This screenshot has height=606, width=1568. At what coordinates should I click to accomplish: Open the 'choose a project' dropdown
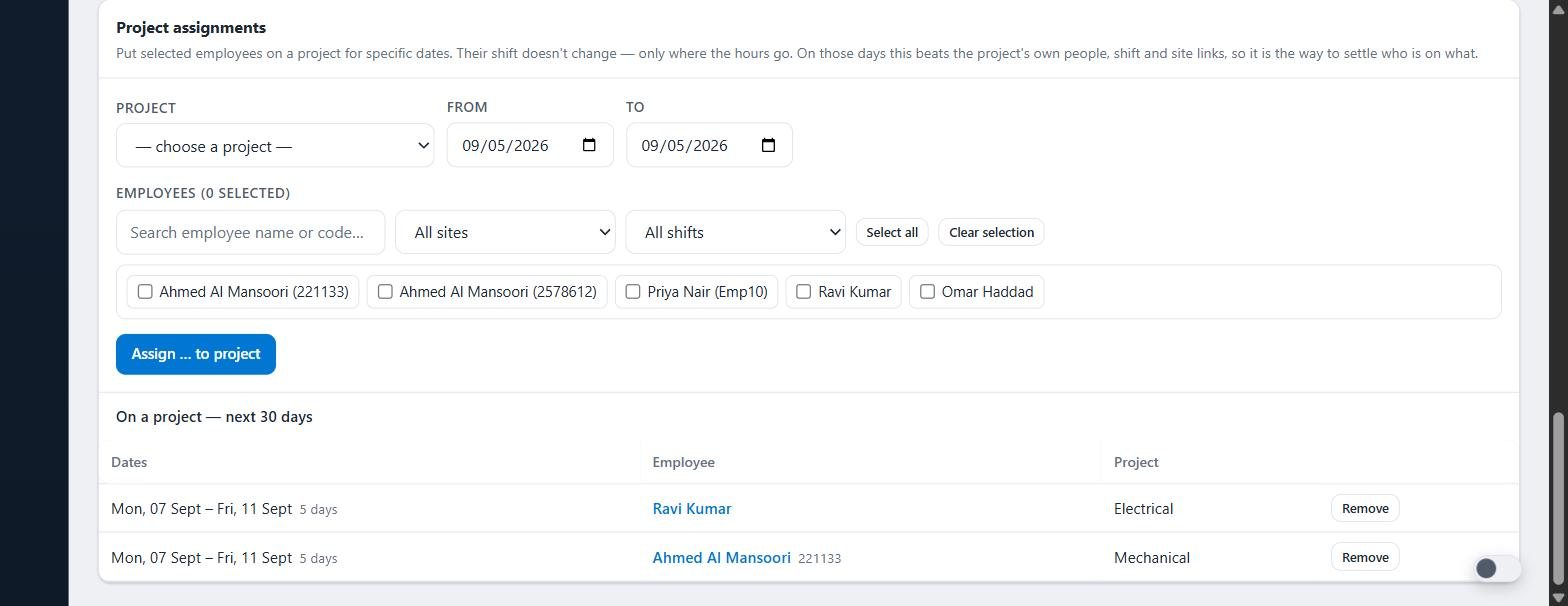pyautogui.click(x=275, y=146)
